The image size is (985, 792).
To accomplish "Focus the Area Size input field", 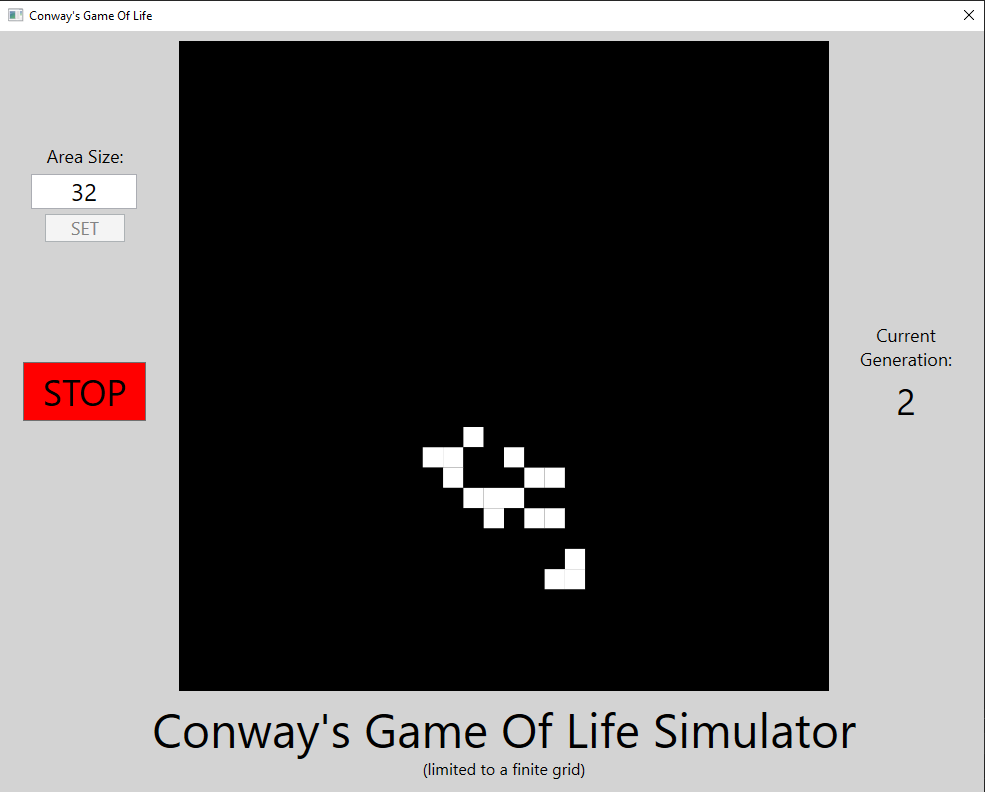I will [84, 192].
